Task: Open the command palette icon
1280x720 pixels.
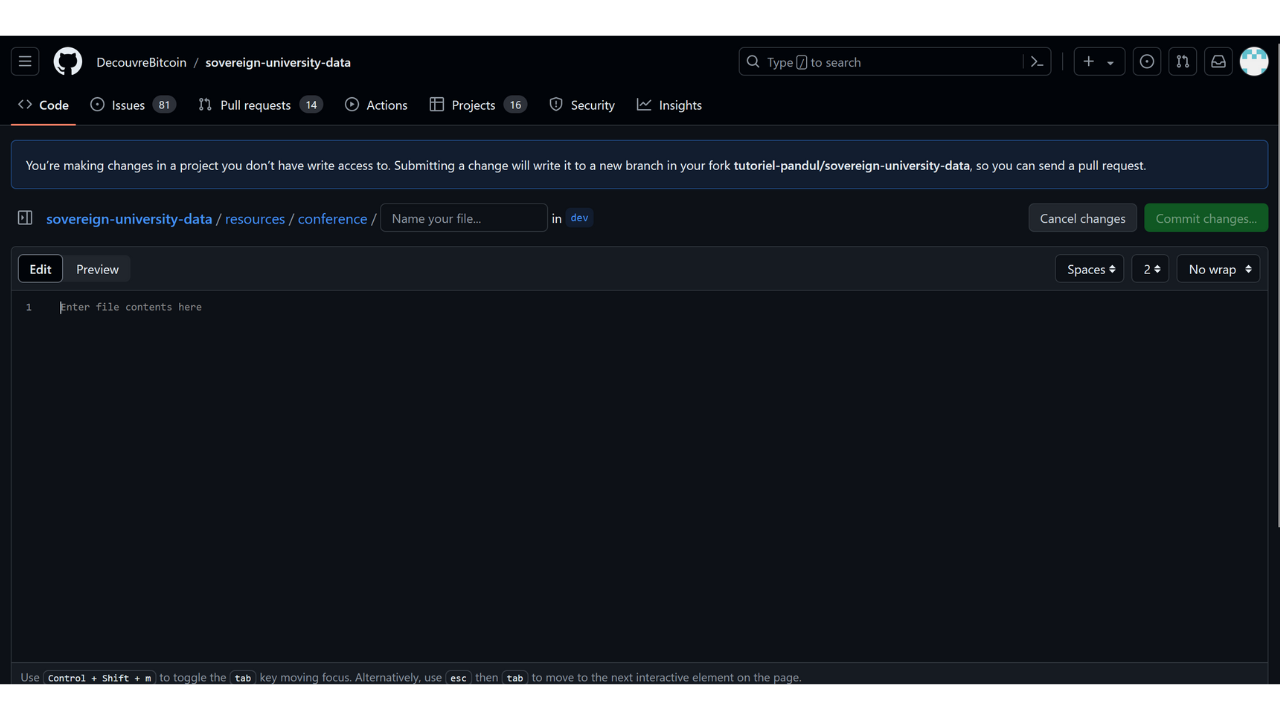Action: point(1037,62)
